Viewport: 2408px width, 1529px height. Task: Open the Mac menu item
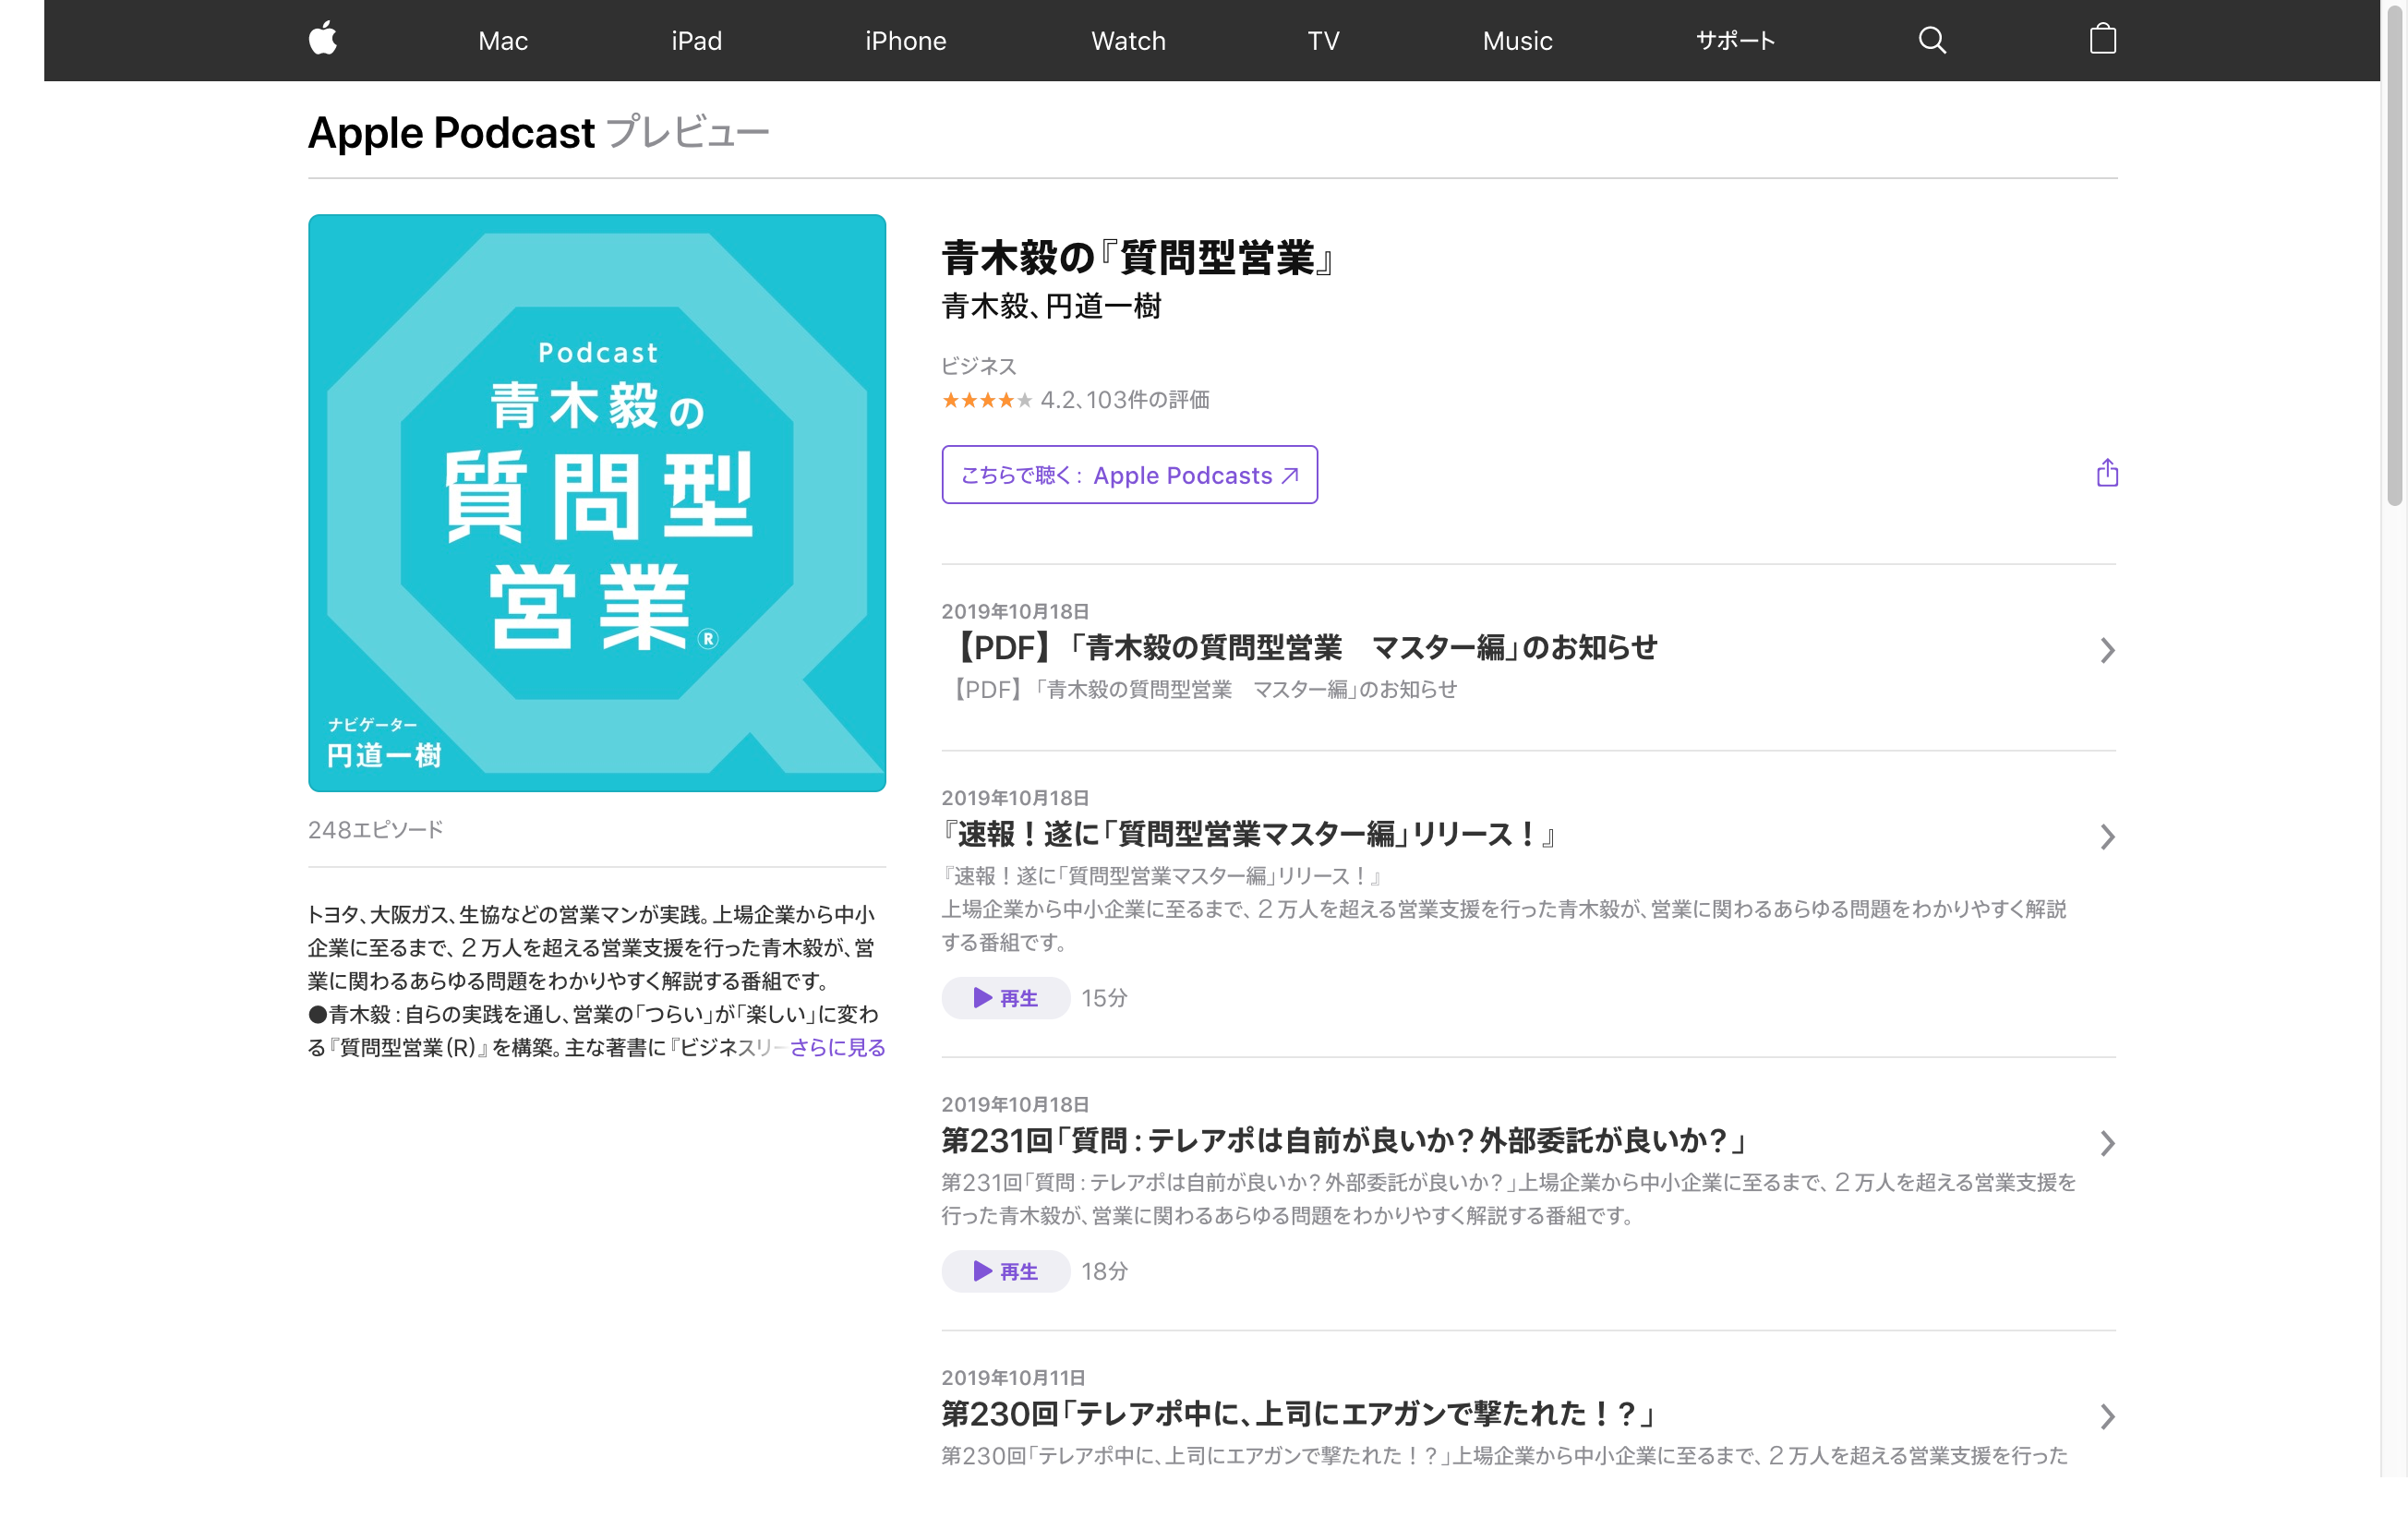pos(503,41)
